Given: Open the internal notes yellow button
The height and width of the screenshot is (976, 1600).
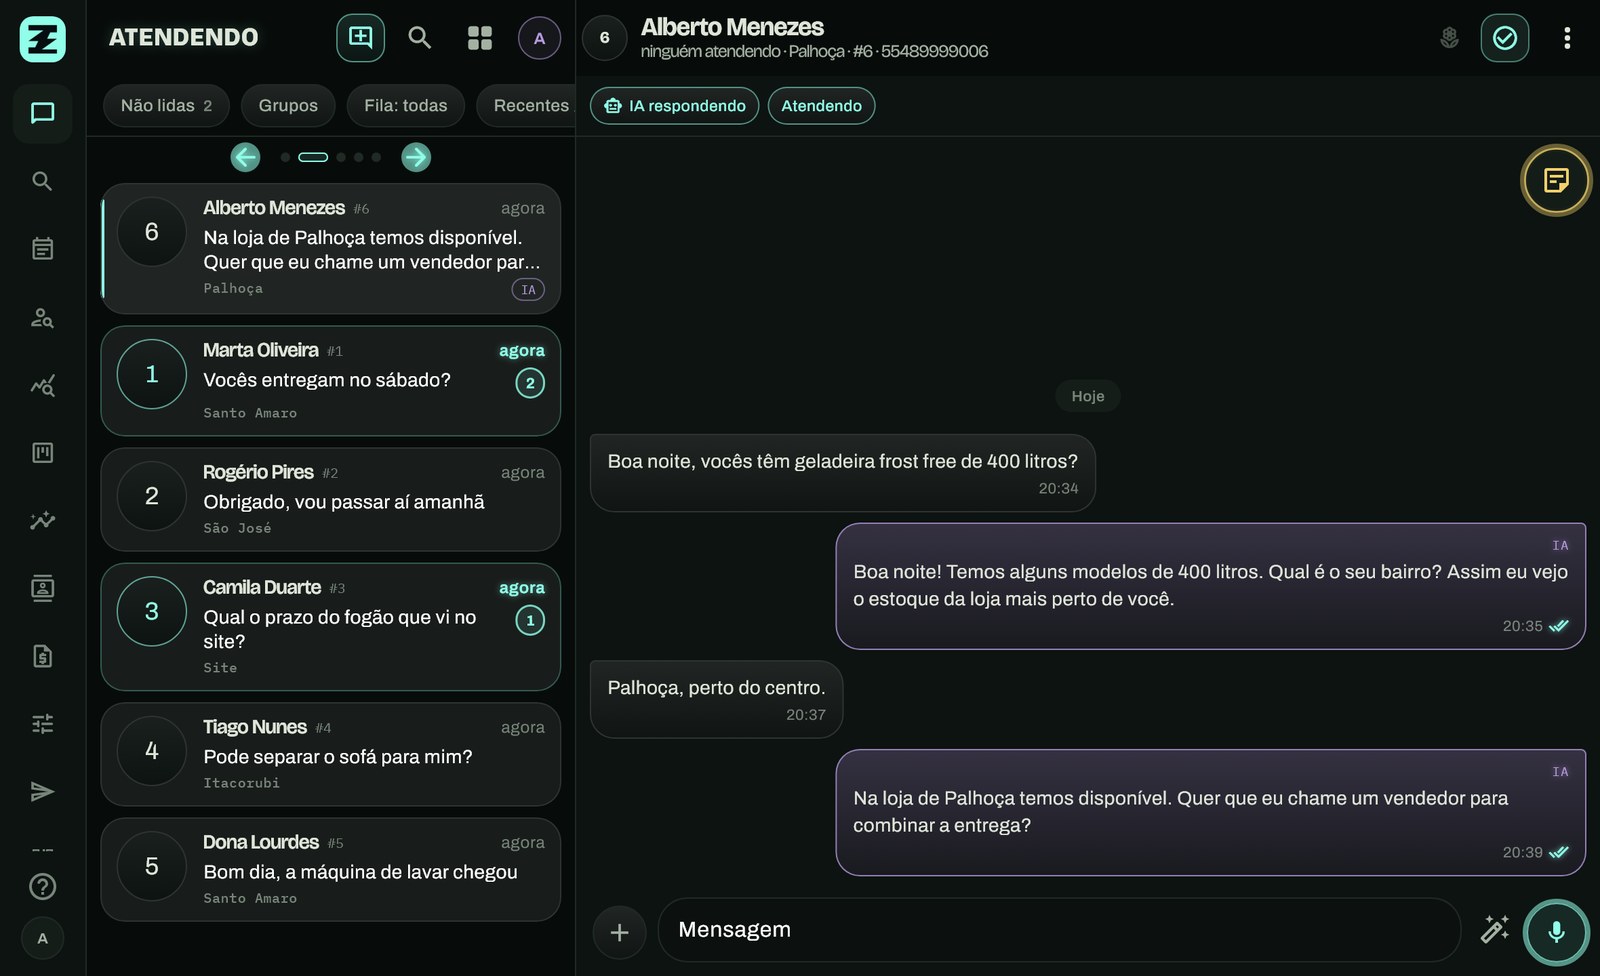Looking at the screenshot, I should pyautogui.click(x=1556, y=181).
